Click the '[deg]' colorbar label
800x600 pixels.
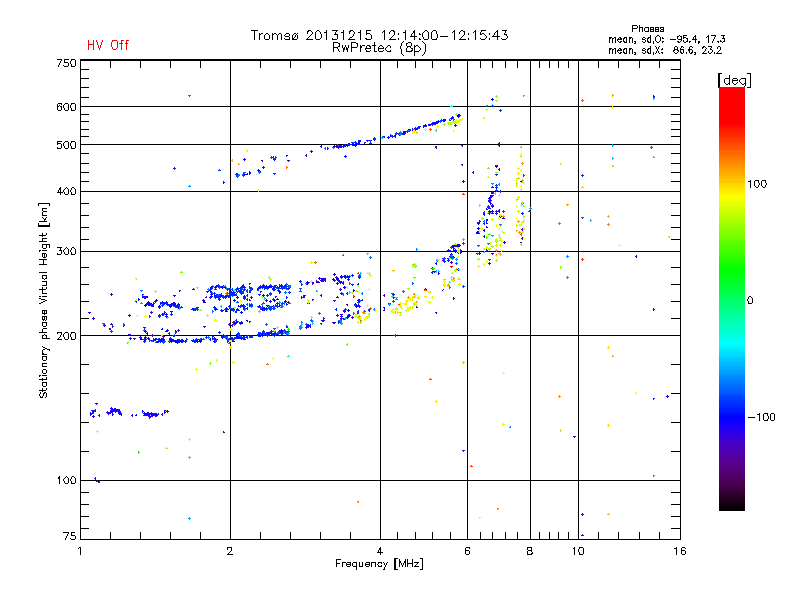point(734,80)
